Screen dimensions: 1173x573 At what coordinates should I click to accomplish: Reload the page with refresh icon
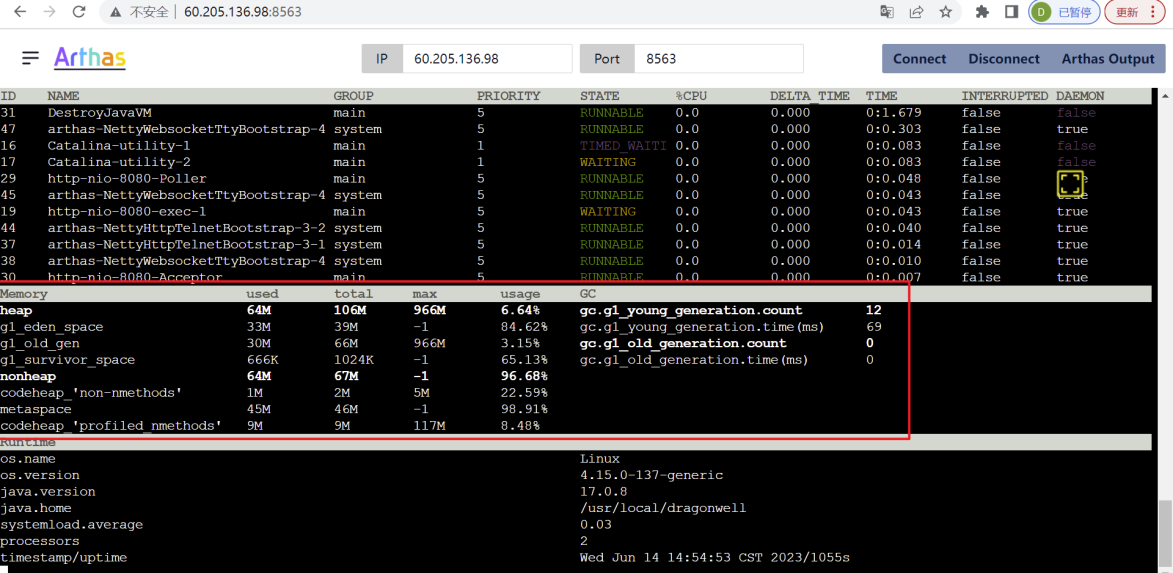point(79,12)
